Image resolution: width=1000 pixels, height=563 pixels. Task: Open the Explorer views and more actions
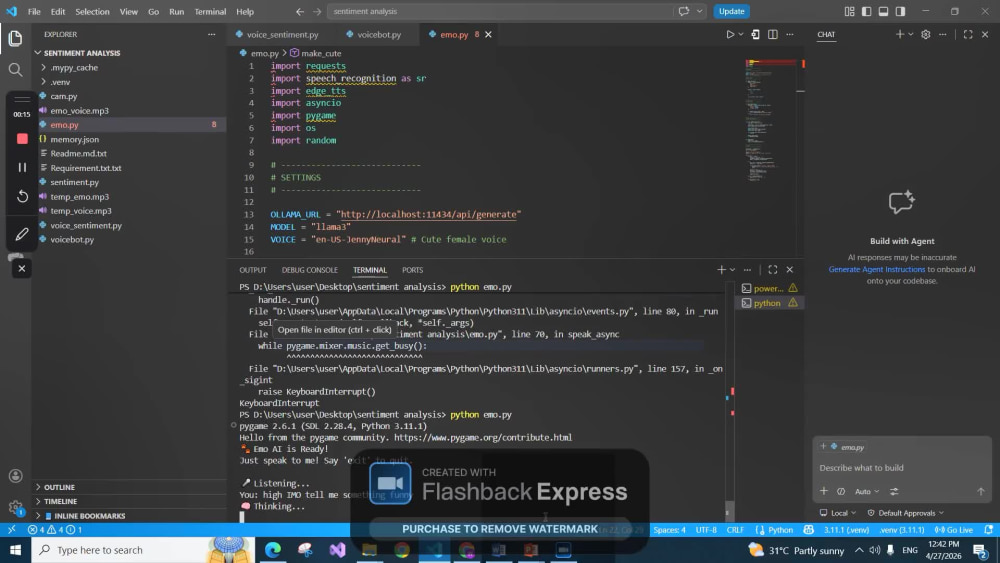tap(211, 34)
